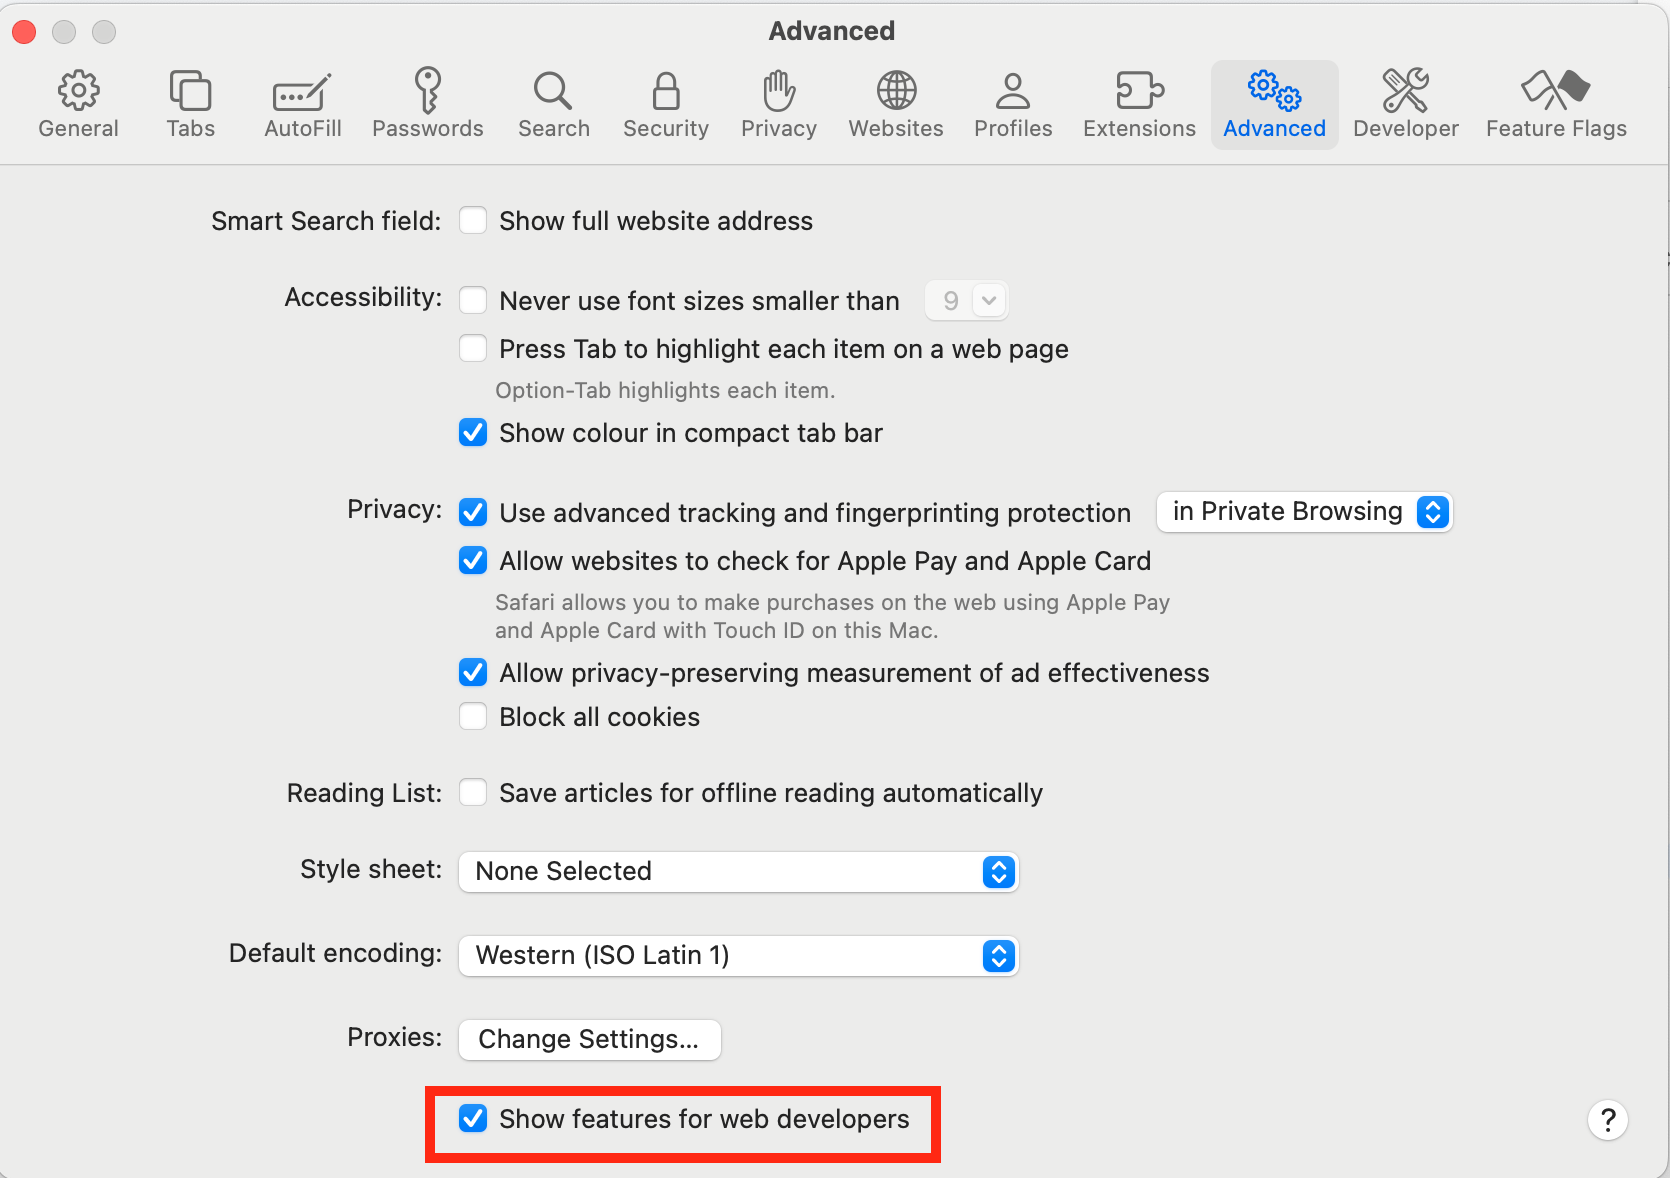The image size is (1670, 1178).
Task: Click the 'Proxies:' label
Action: 394,1037
